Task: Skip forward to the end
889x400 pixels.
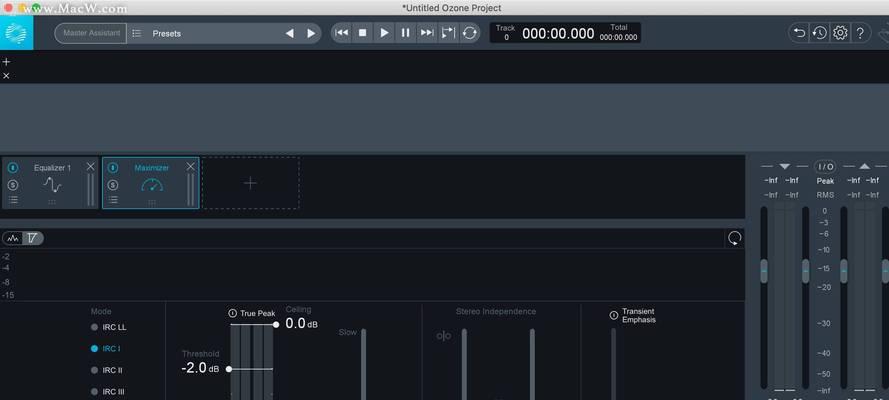Action: point(427,33)
